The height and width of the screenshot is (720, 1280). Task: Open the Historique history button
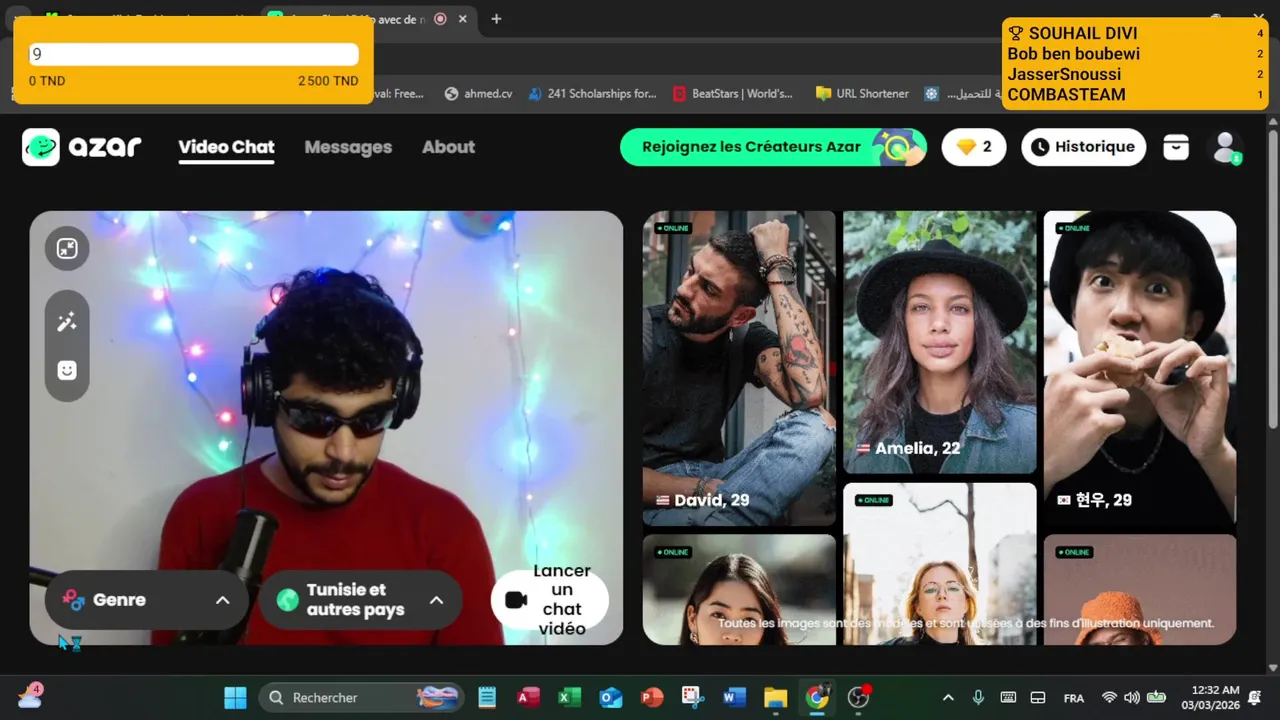[x=1084, y=147]
